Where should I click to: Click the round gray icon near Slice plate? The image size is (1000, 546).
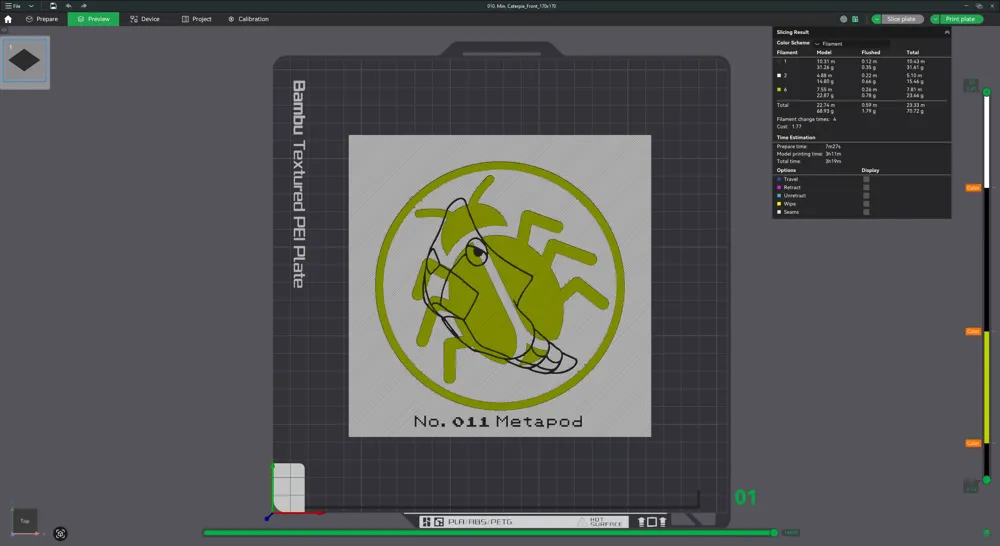pyautogui.click(x=844, y=19)
